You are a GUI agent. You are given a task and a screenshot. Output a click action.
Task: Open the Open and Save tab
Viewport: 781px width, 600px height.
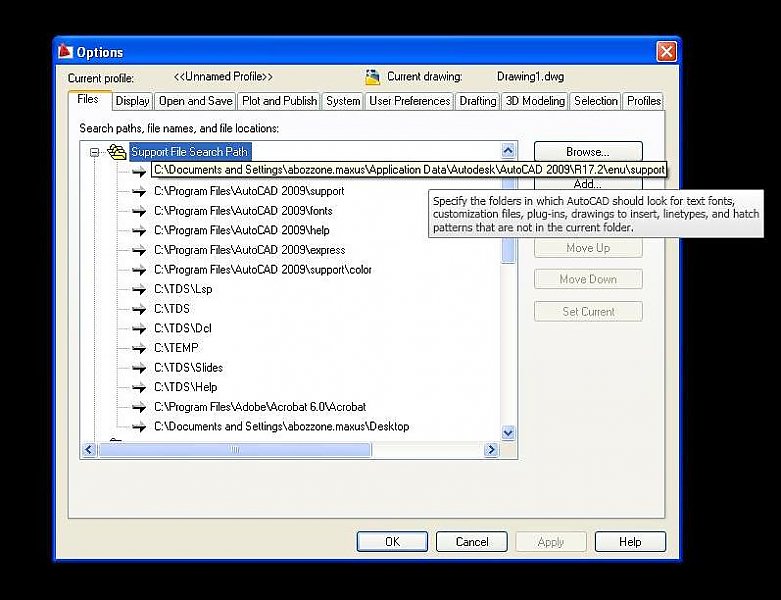click(x=196, y=101)
